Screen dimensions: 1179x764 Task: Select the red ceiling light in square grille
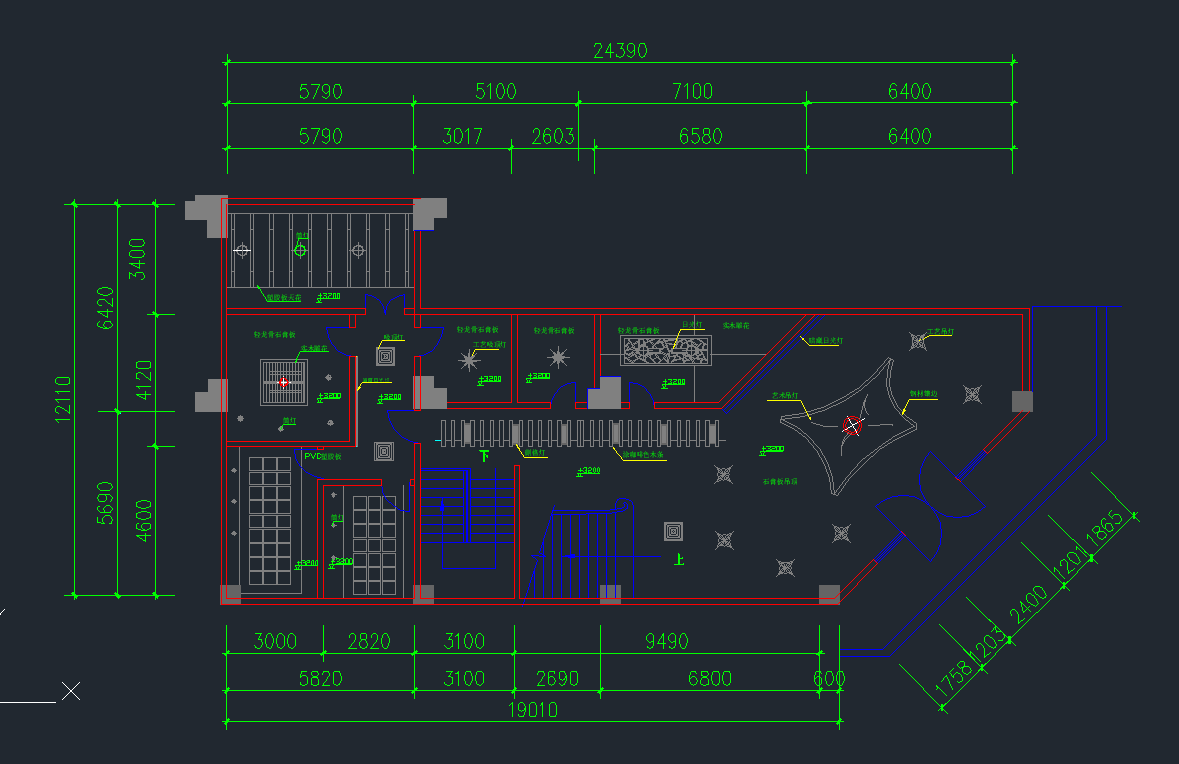pos(283,382)
